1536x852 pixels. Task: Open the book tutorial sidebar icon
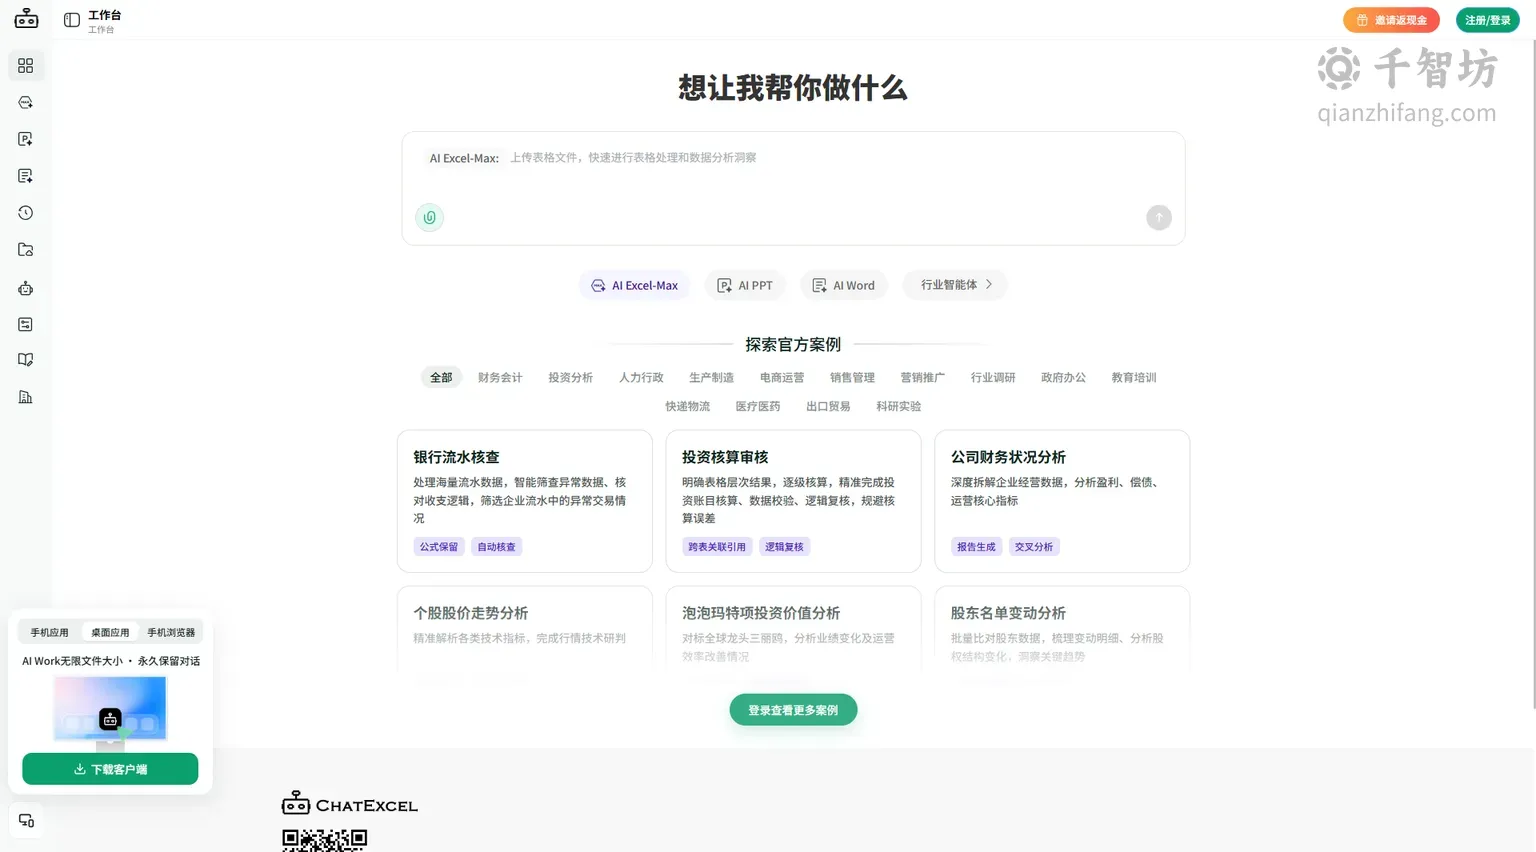[x=26, y=360]
